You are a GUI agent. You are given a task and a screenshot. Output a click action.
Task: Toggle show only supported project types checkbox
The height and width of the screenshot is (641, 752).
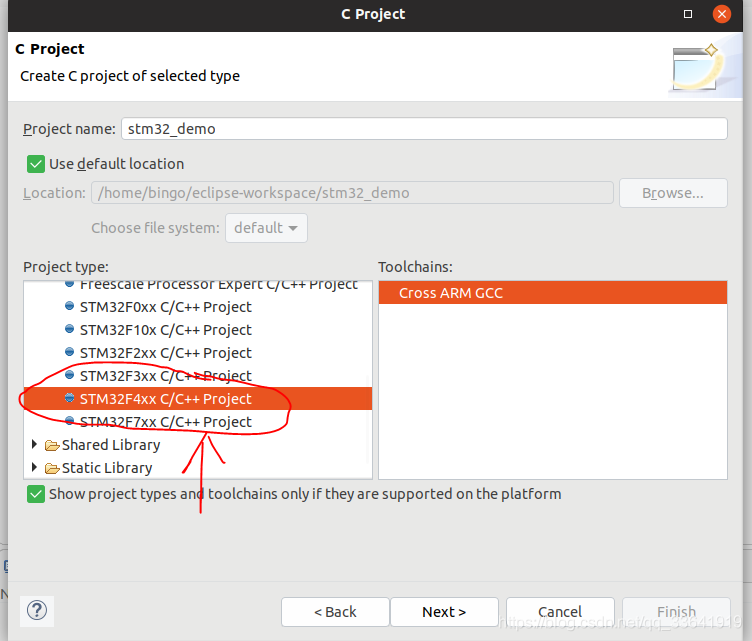click(x=36, y=494)
